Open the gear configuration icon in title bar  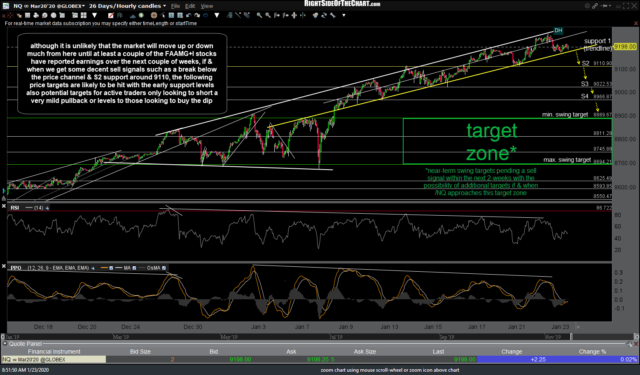pyautogui.click(x=587, y=6)
